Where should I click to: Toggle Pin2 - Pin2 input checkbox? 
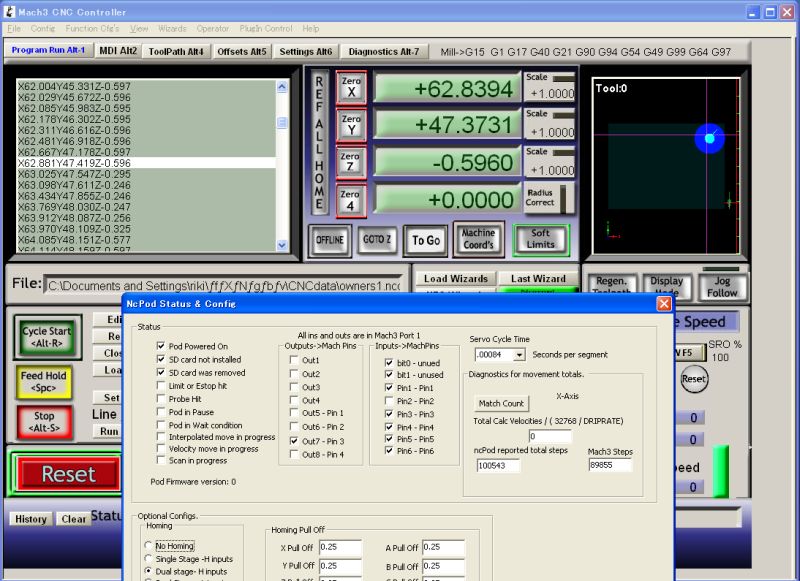click(389, 401)
